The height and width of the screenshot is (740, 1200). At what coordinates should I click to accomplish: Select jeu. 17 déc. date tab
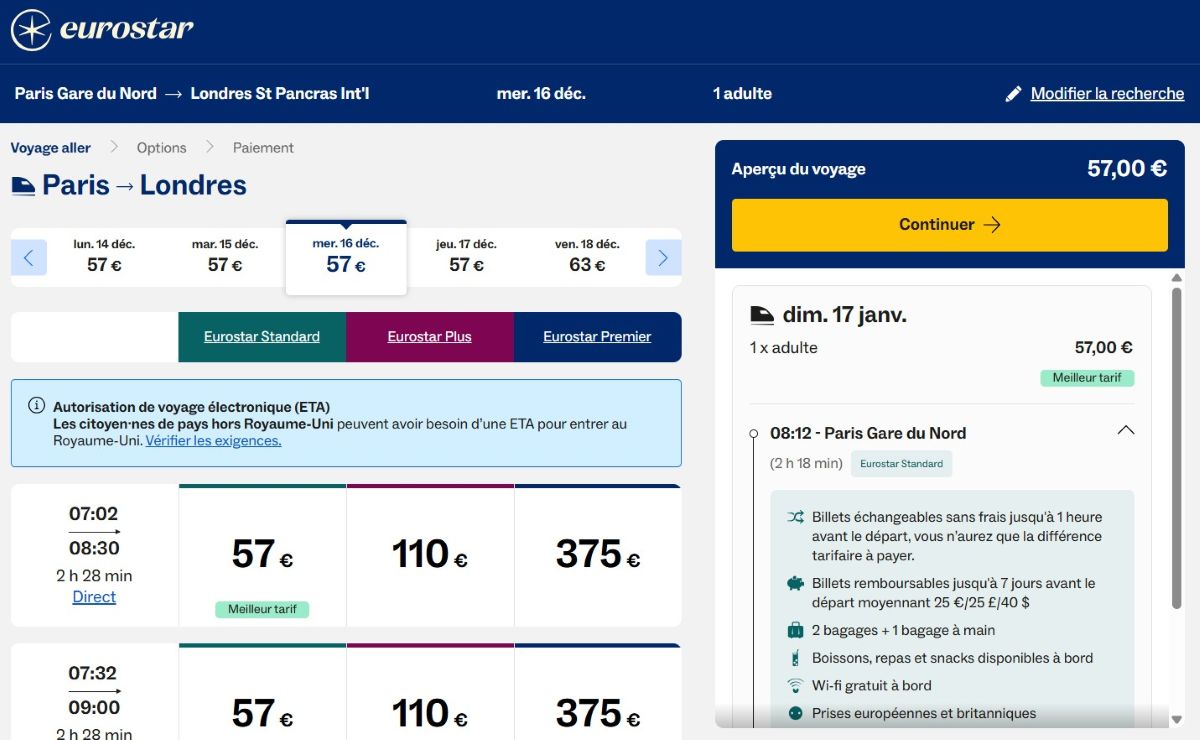466,256
